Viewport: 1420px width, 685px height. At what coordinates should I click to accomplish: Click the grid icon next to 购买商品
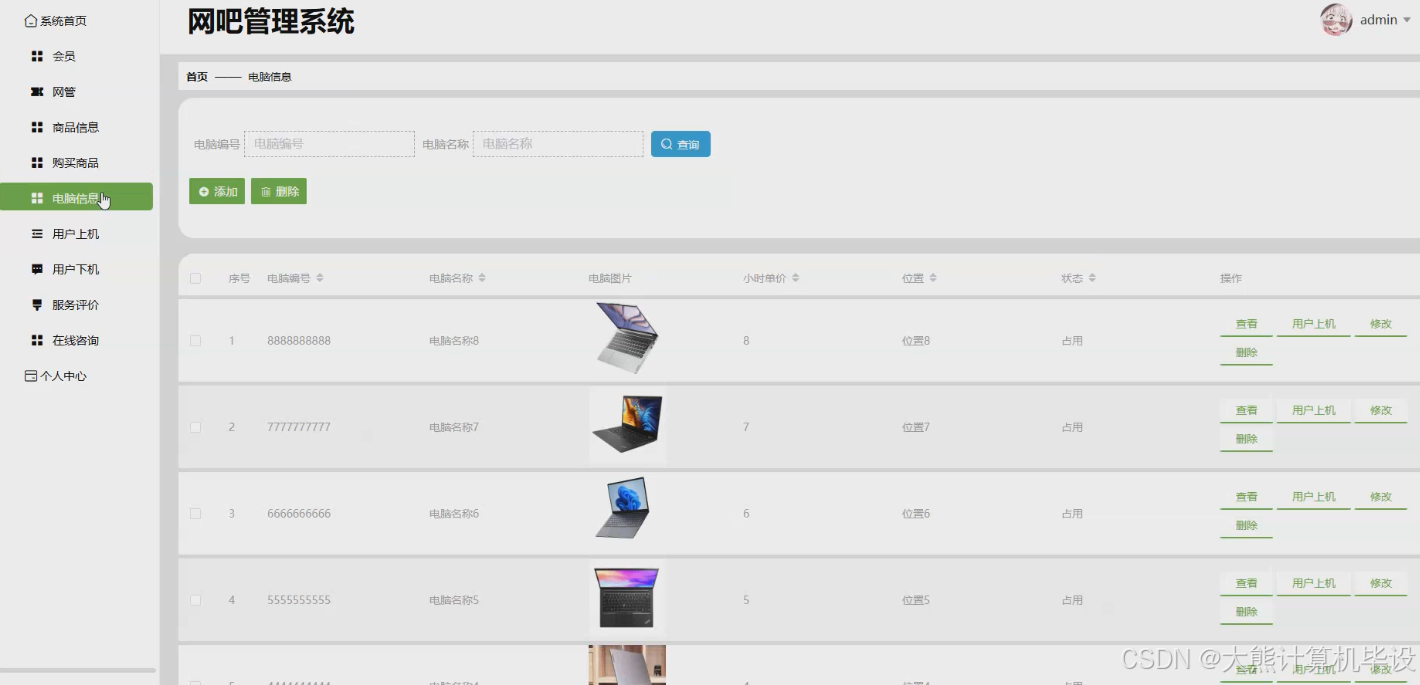click(37, 163)
